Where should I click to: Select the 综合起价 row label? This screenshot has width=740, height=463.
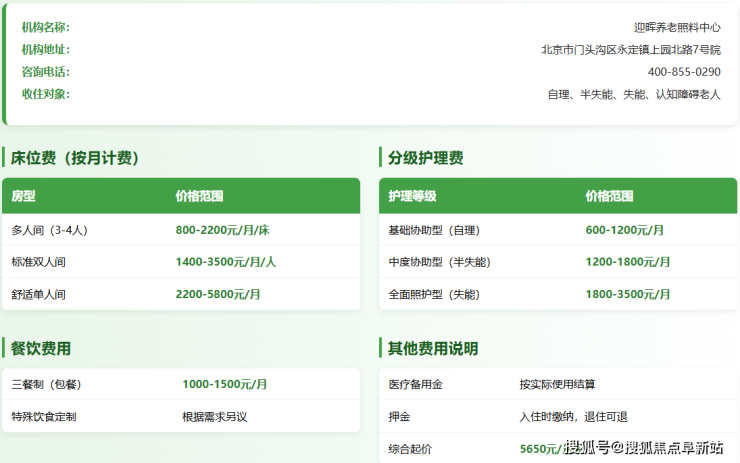pos(410,449)
